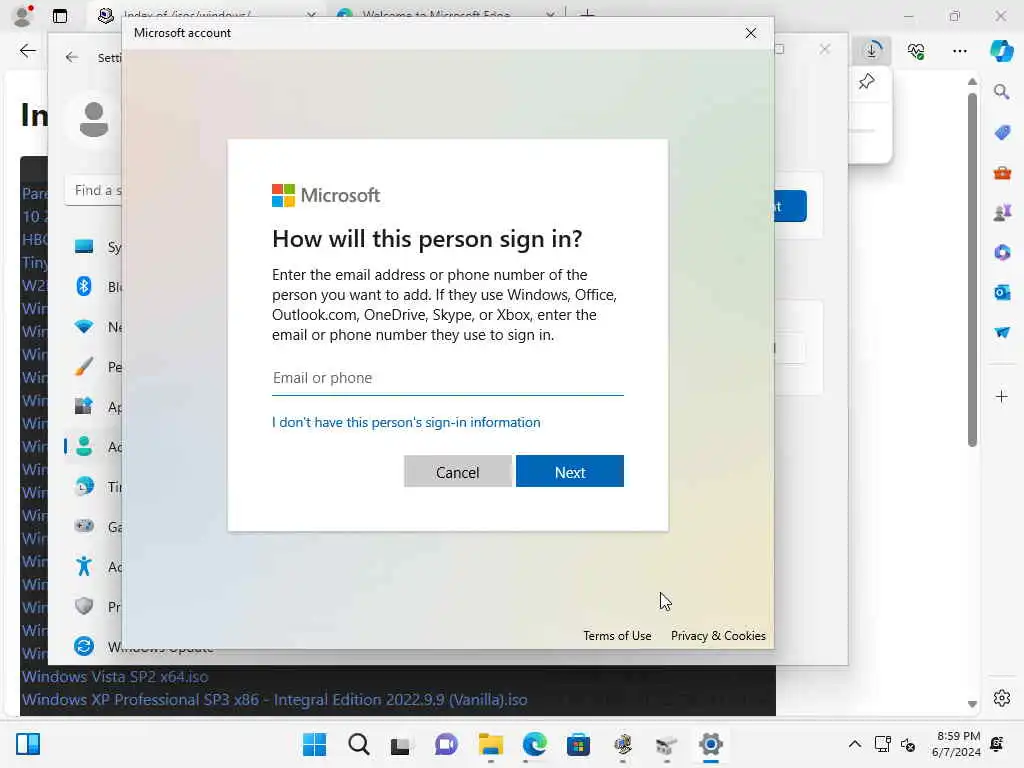Viewport: 1024px width, 768px height.
Task: Open taskbar Search magnifier
Action: [359, 744]
